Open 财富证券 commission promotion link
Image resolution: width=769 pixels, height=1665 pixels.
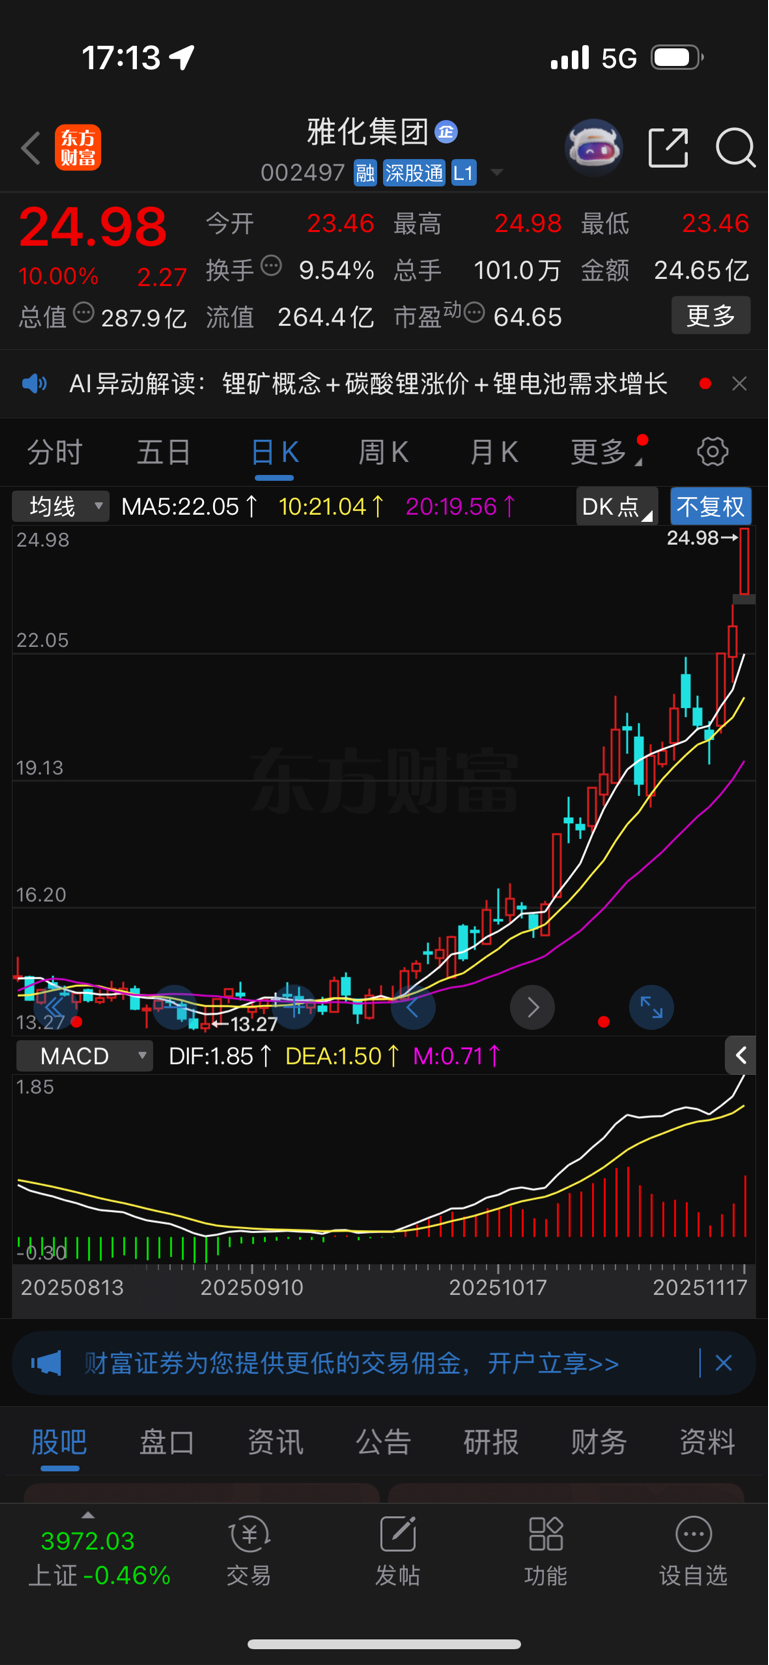352,1363
